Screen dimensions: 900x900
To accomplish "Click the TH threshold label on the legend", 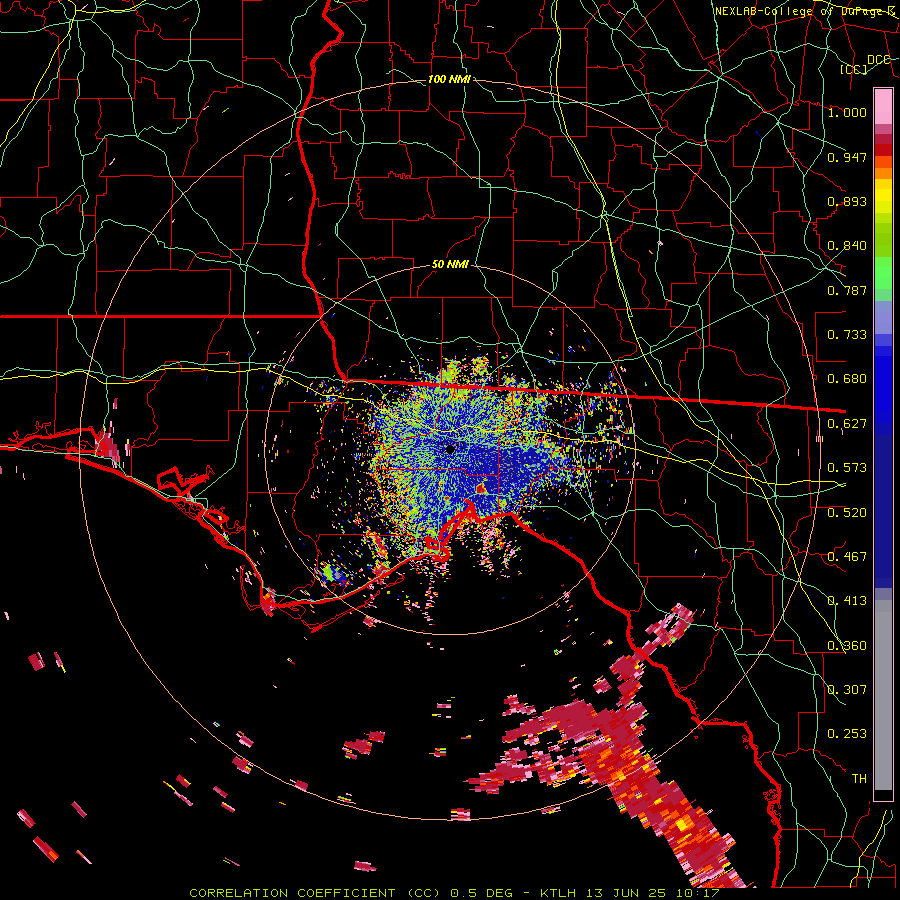I will [859, 778].
